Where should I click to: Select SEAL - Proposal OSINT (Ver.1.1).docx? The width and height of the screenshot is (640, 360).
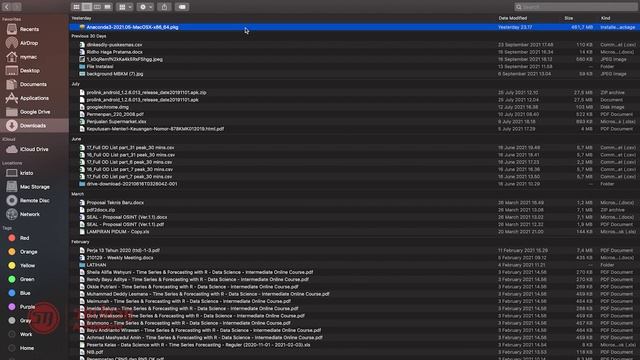click(354, 218)
